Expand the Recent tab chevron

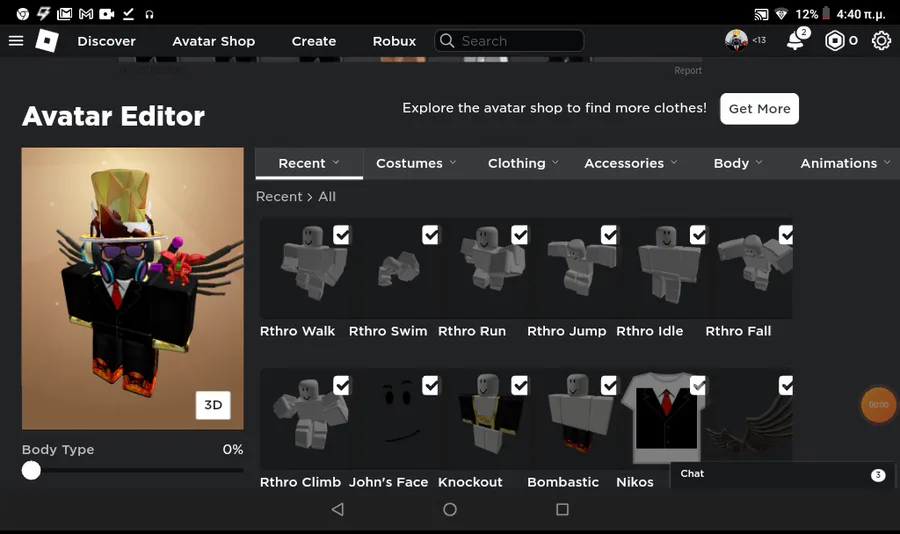coord(336,162)
